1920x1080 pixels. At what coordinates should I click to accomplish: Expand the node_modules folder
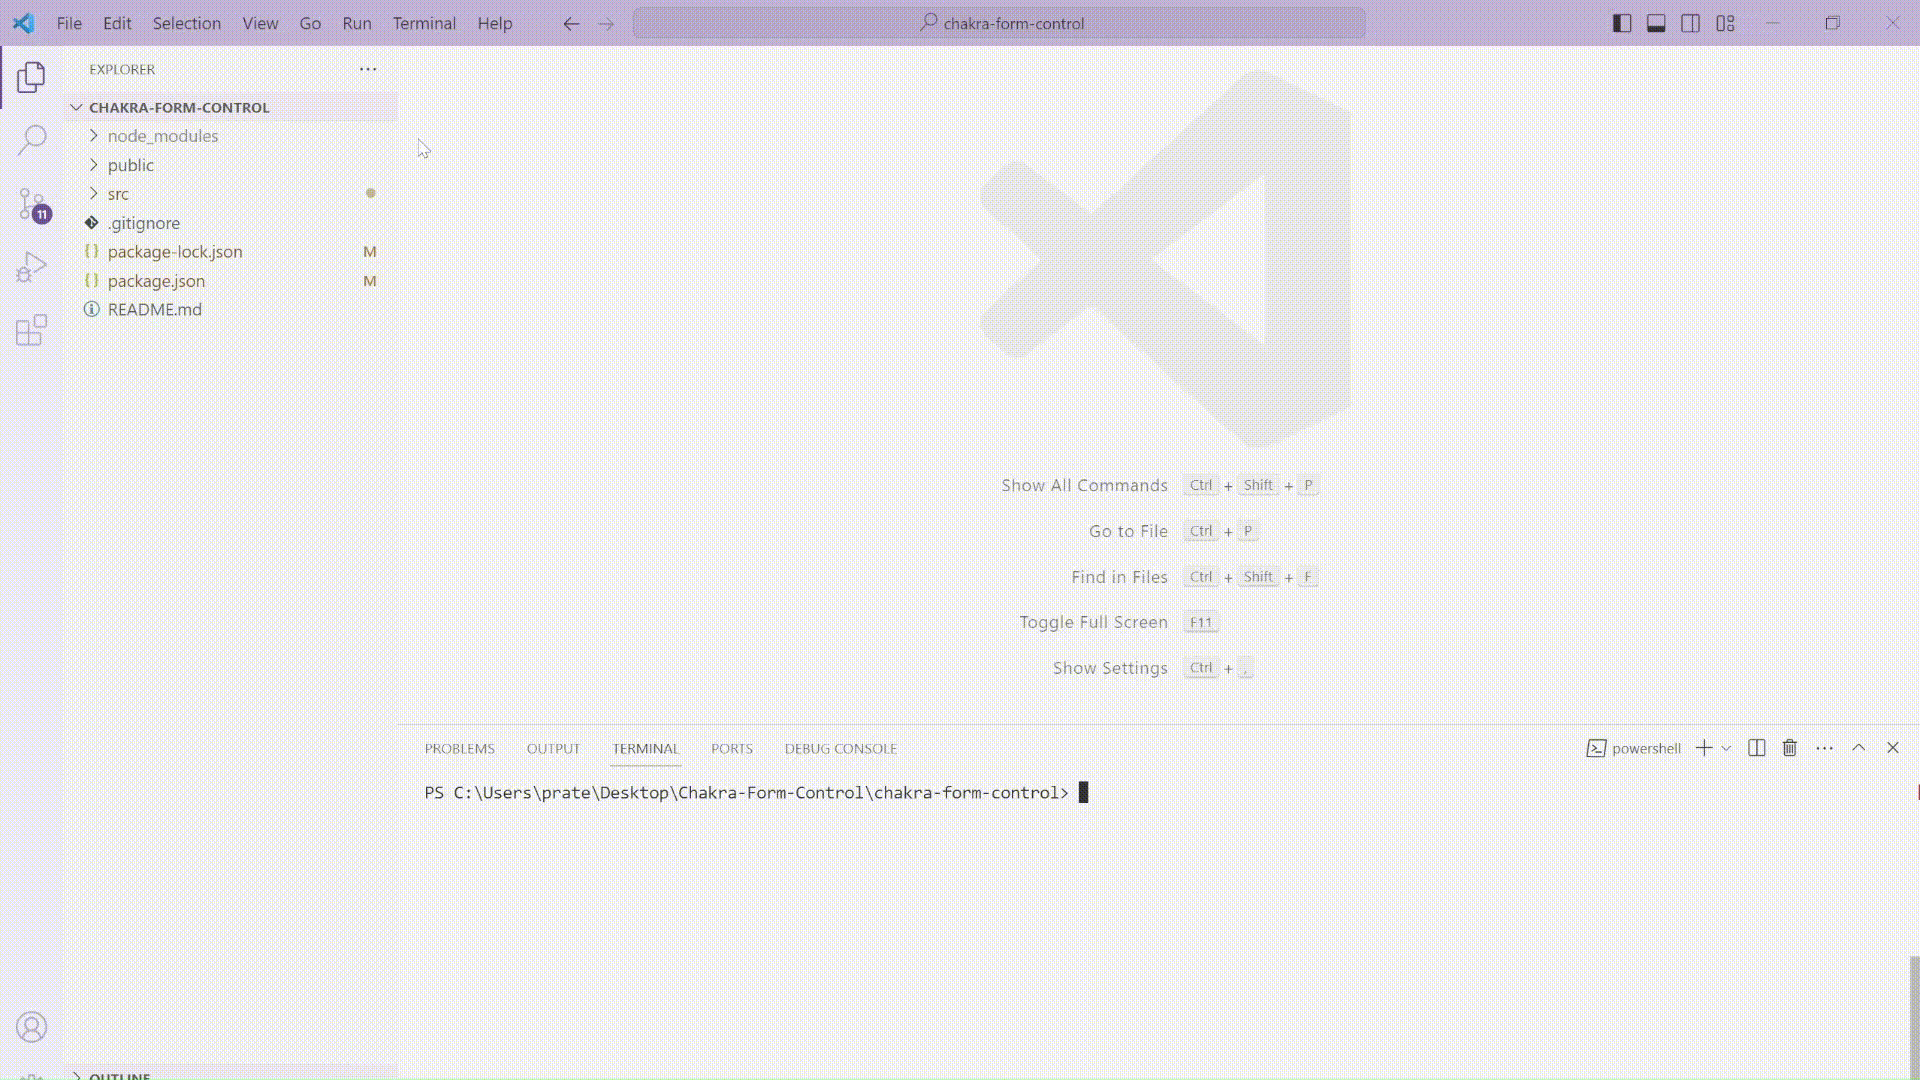[x=162, y=136]
